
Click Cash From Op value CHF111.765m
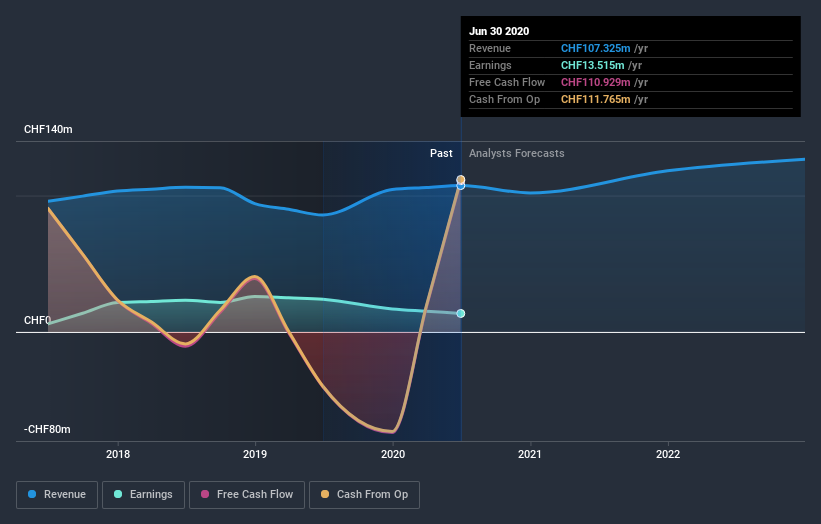[x=595, y=99]
